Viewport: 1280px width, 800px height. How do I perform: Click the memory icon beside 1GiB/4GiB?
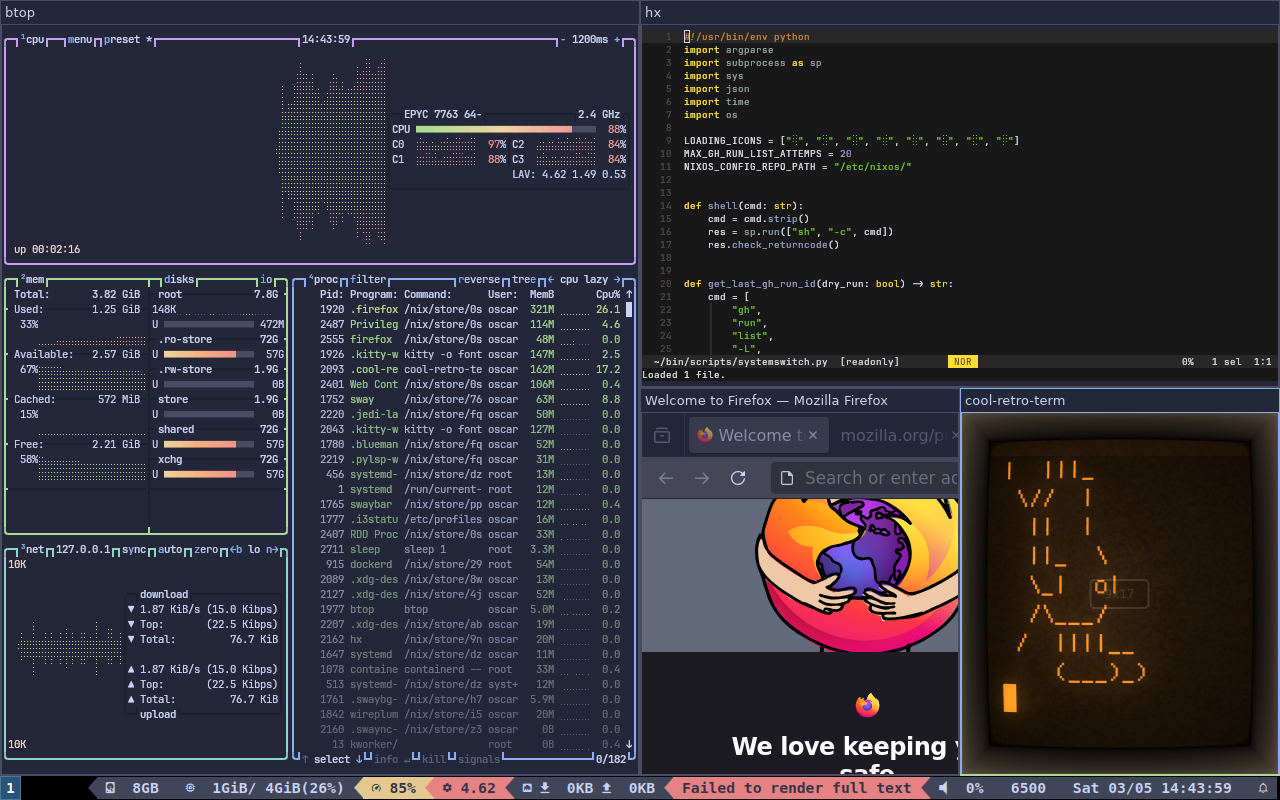191,788
